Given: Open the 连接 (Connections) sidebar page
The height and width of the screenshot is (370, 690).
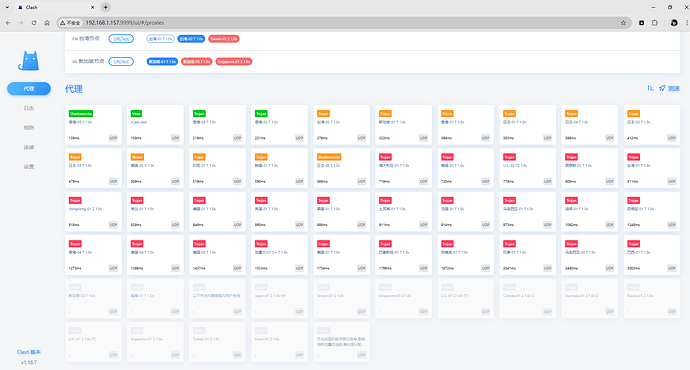Looking at the screenshot, I should coord(29,147).
